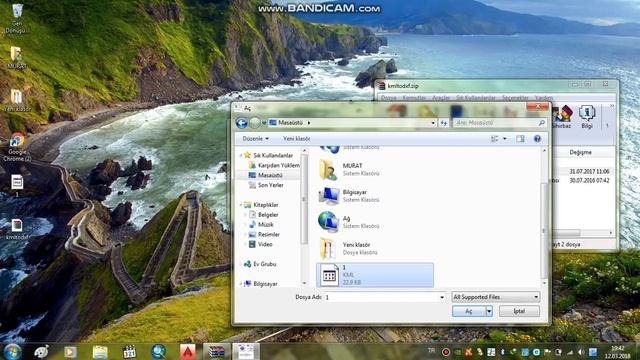640x360 pixels.
Task: Click the WinRAR taskbar button
Action: (216, 351)
